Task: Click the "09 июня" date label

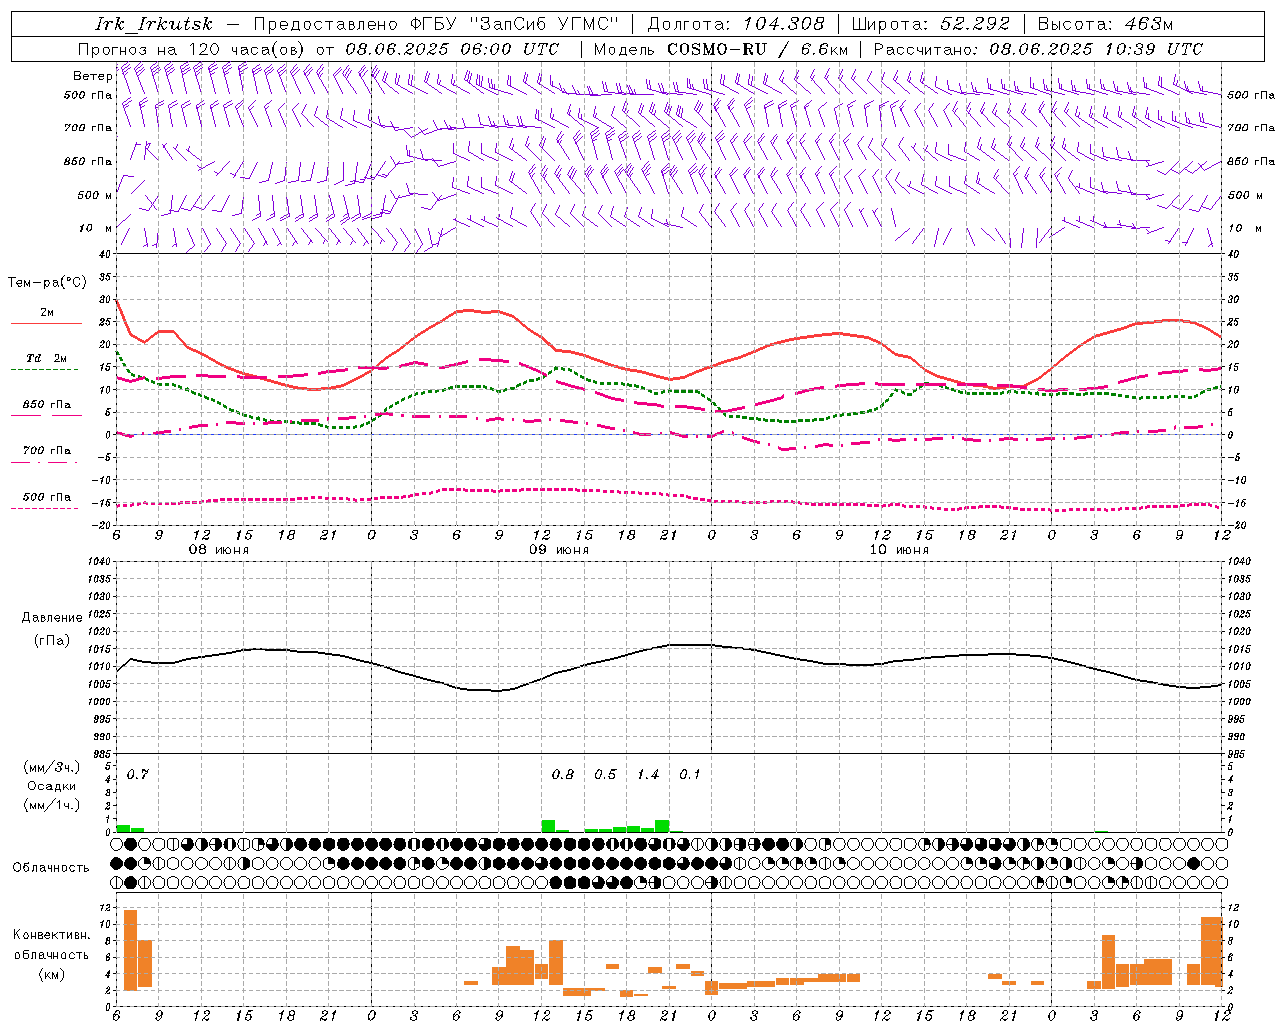Action: (559, 550)
